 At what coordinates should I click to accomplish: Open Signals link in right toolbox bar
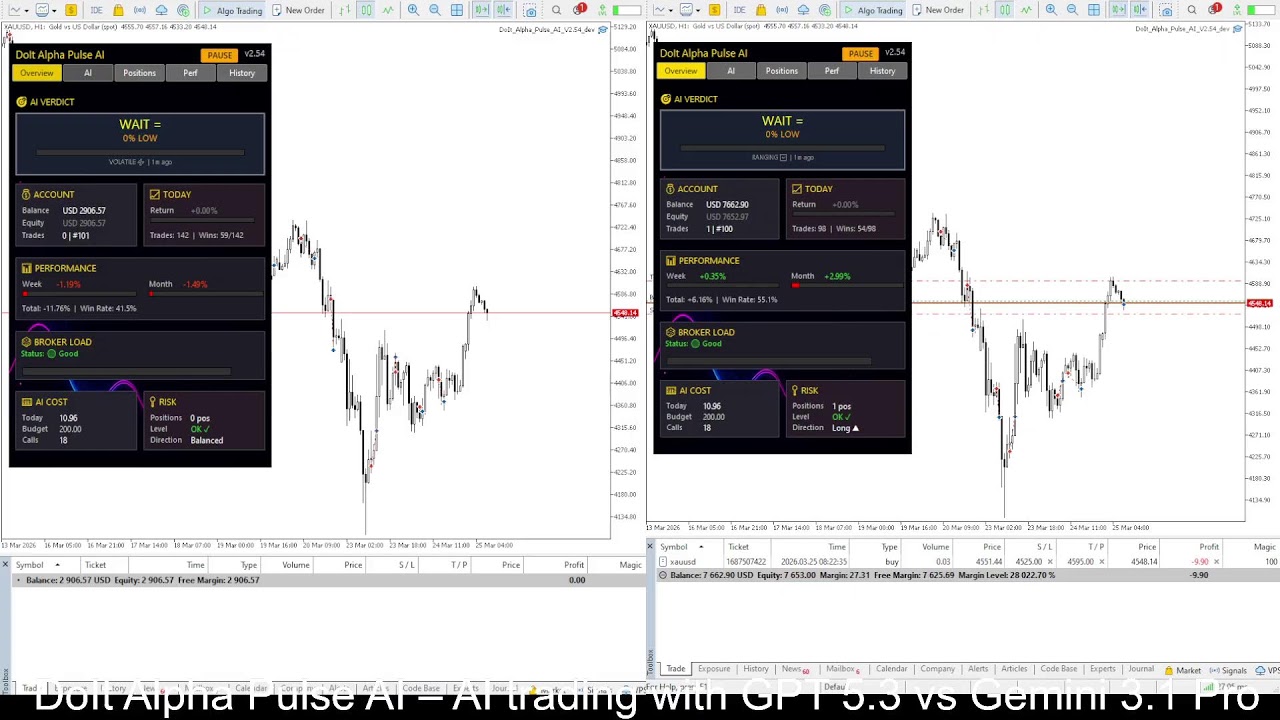click(1227, 670)
